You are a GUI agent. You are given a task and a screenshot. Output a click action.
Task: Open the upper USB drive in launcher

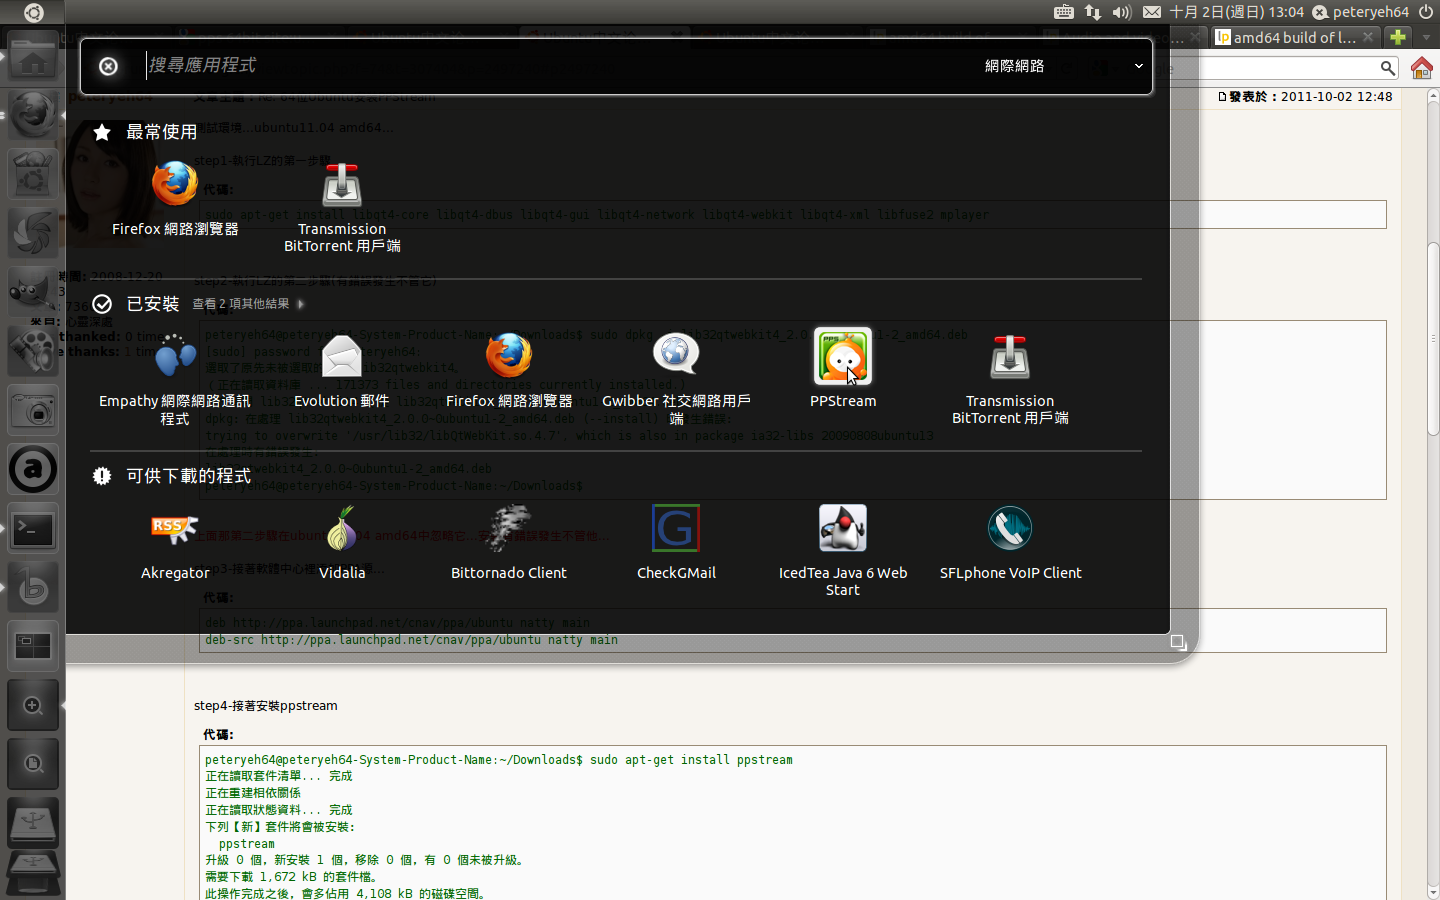33,823
